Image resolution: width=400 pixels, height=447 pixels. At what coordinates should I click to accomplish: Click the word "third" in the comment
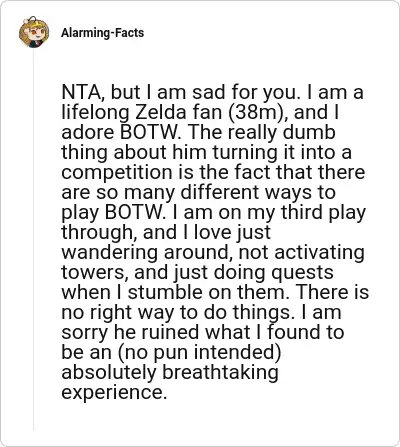coord(302,212)
